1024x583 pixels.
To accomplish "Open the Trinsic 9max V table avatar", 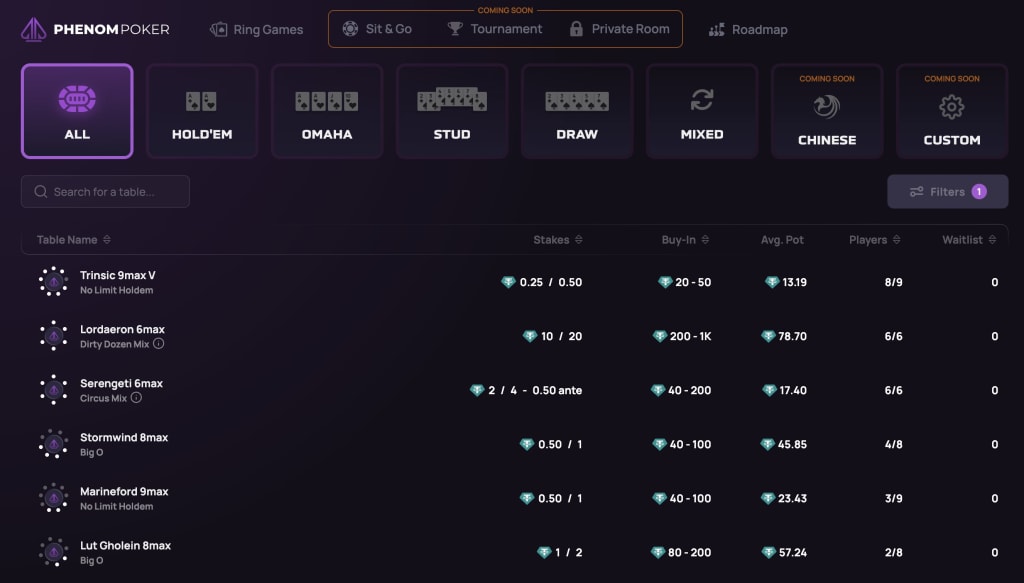I will pos(53,282).
